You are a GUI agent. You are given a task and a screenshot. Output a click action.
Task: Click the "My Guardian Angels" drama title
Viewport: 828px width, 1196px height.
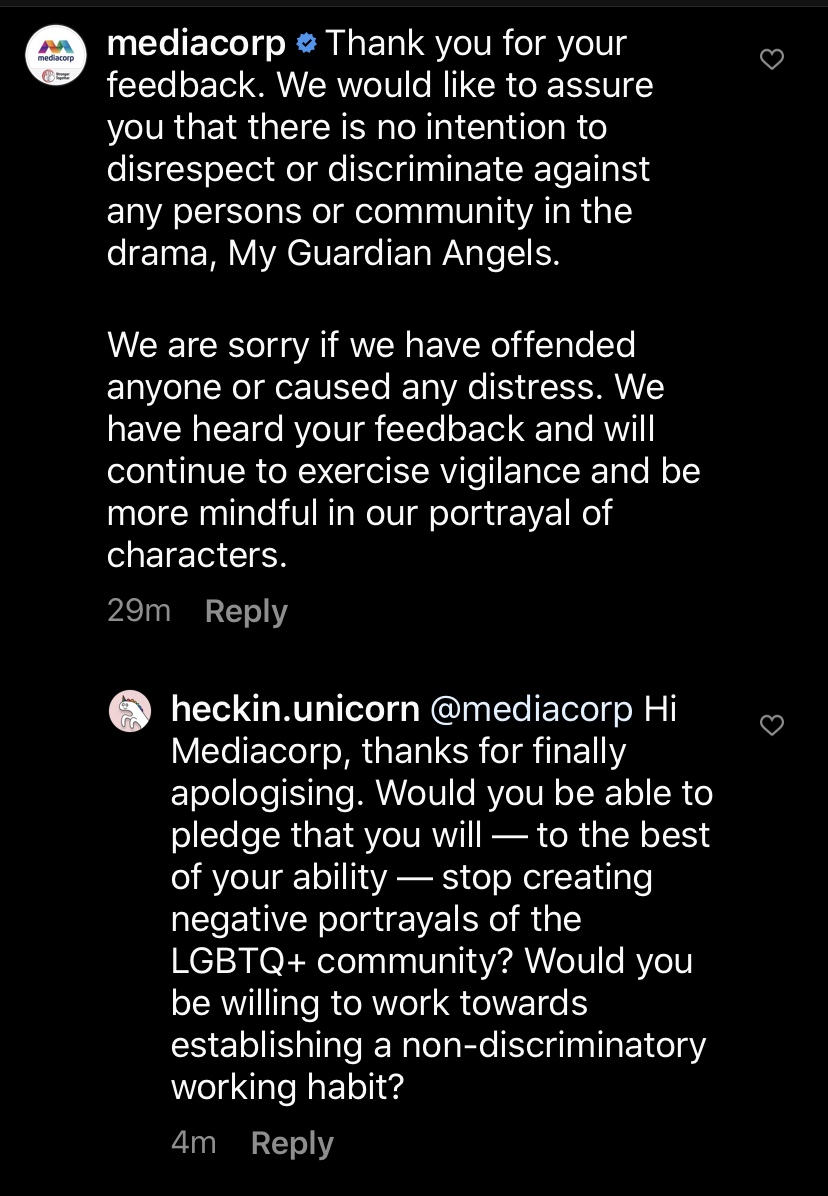click(x=394, y=254)
